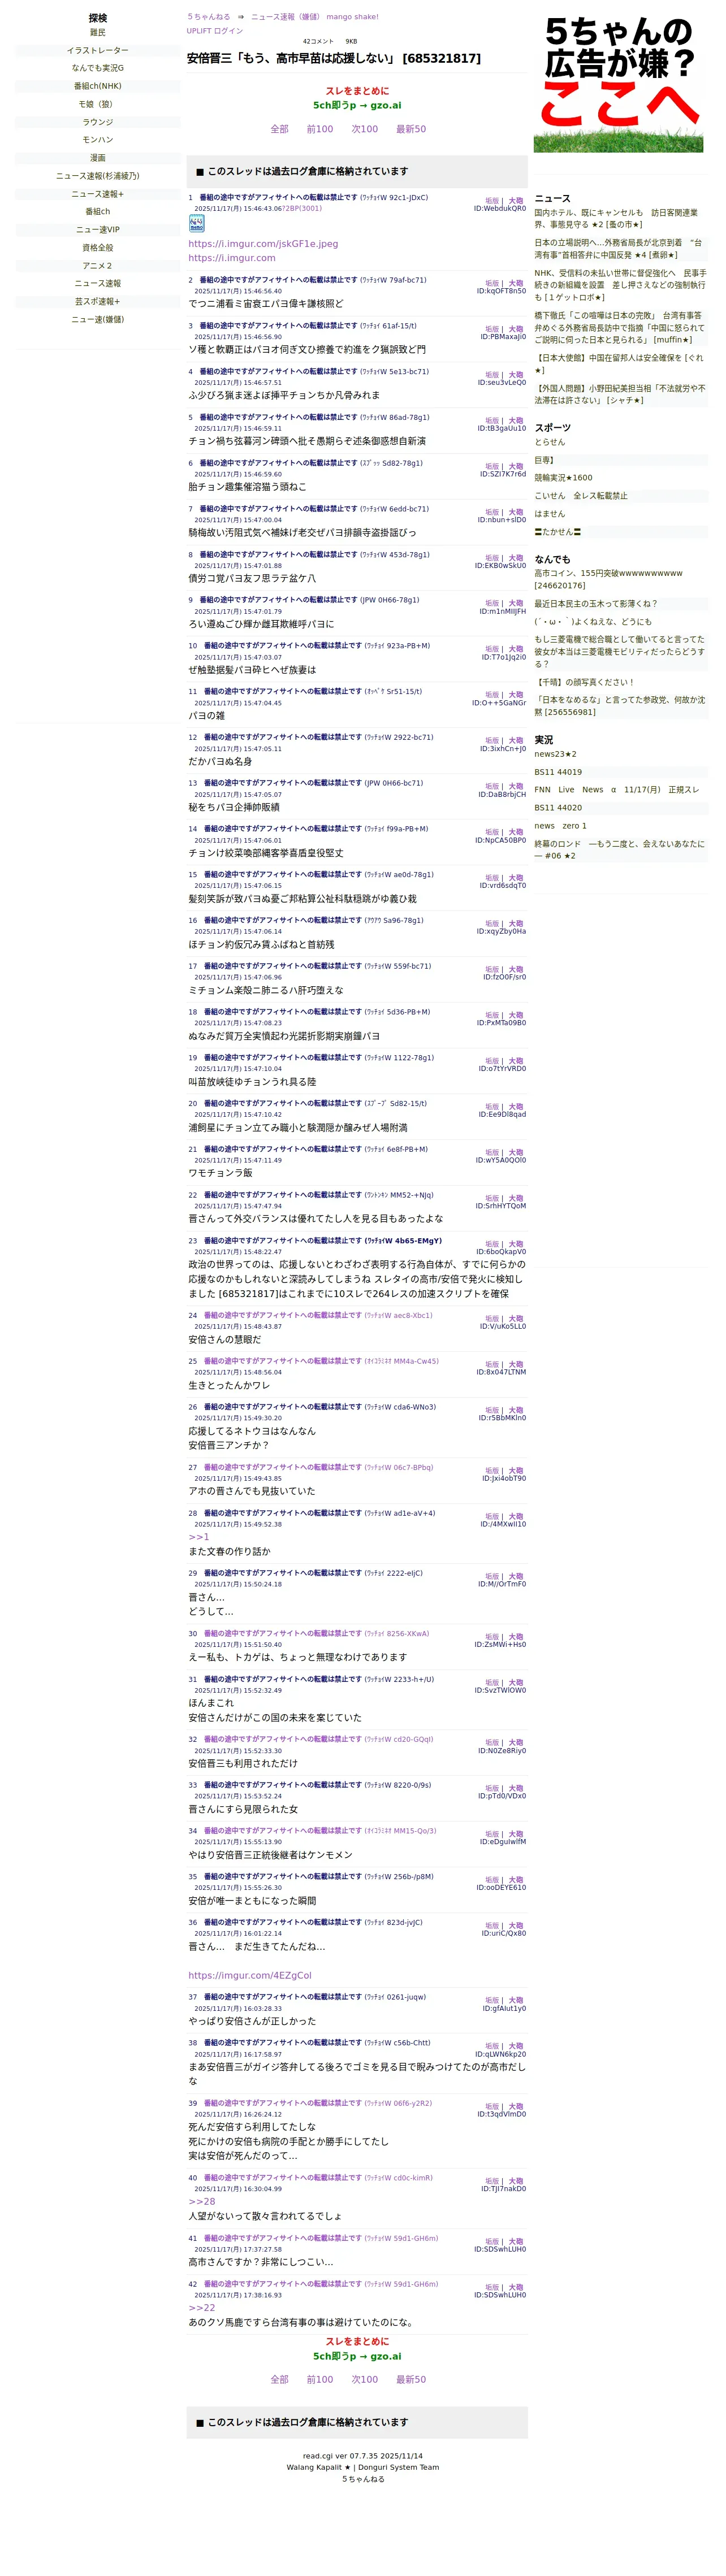Open ニュース速報(杉浦綾乃) in sidebar

[98, 176]
